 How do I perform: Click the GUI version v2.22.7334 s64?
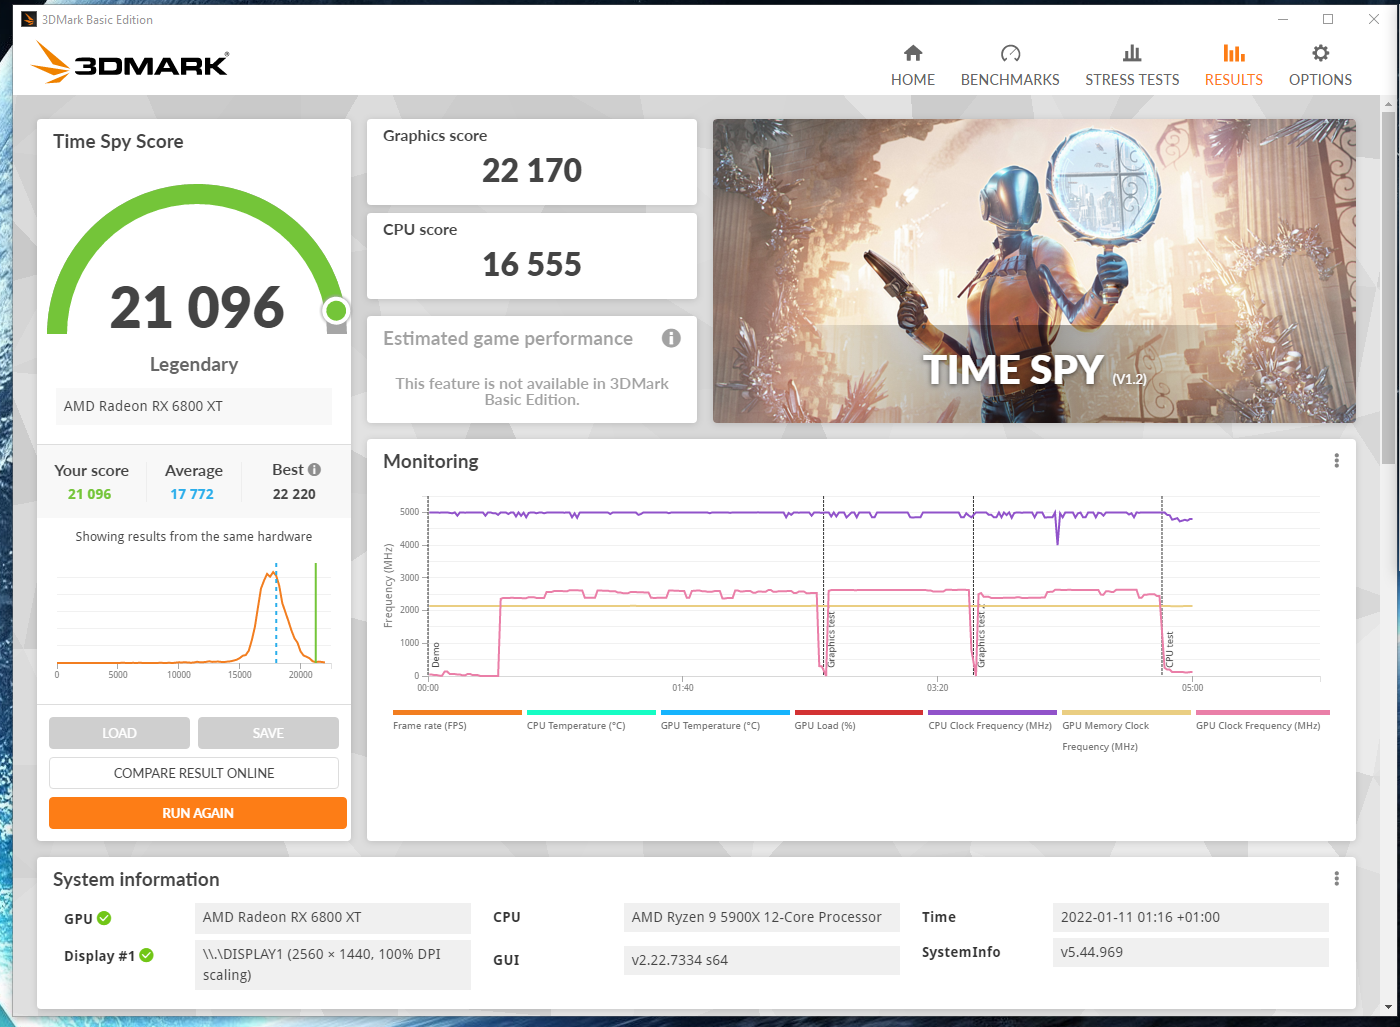(761, 960)
